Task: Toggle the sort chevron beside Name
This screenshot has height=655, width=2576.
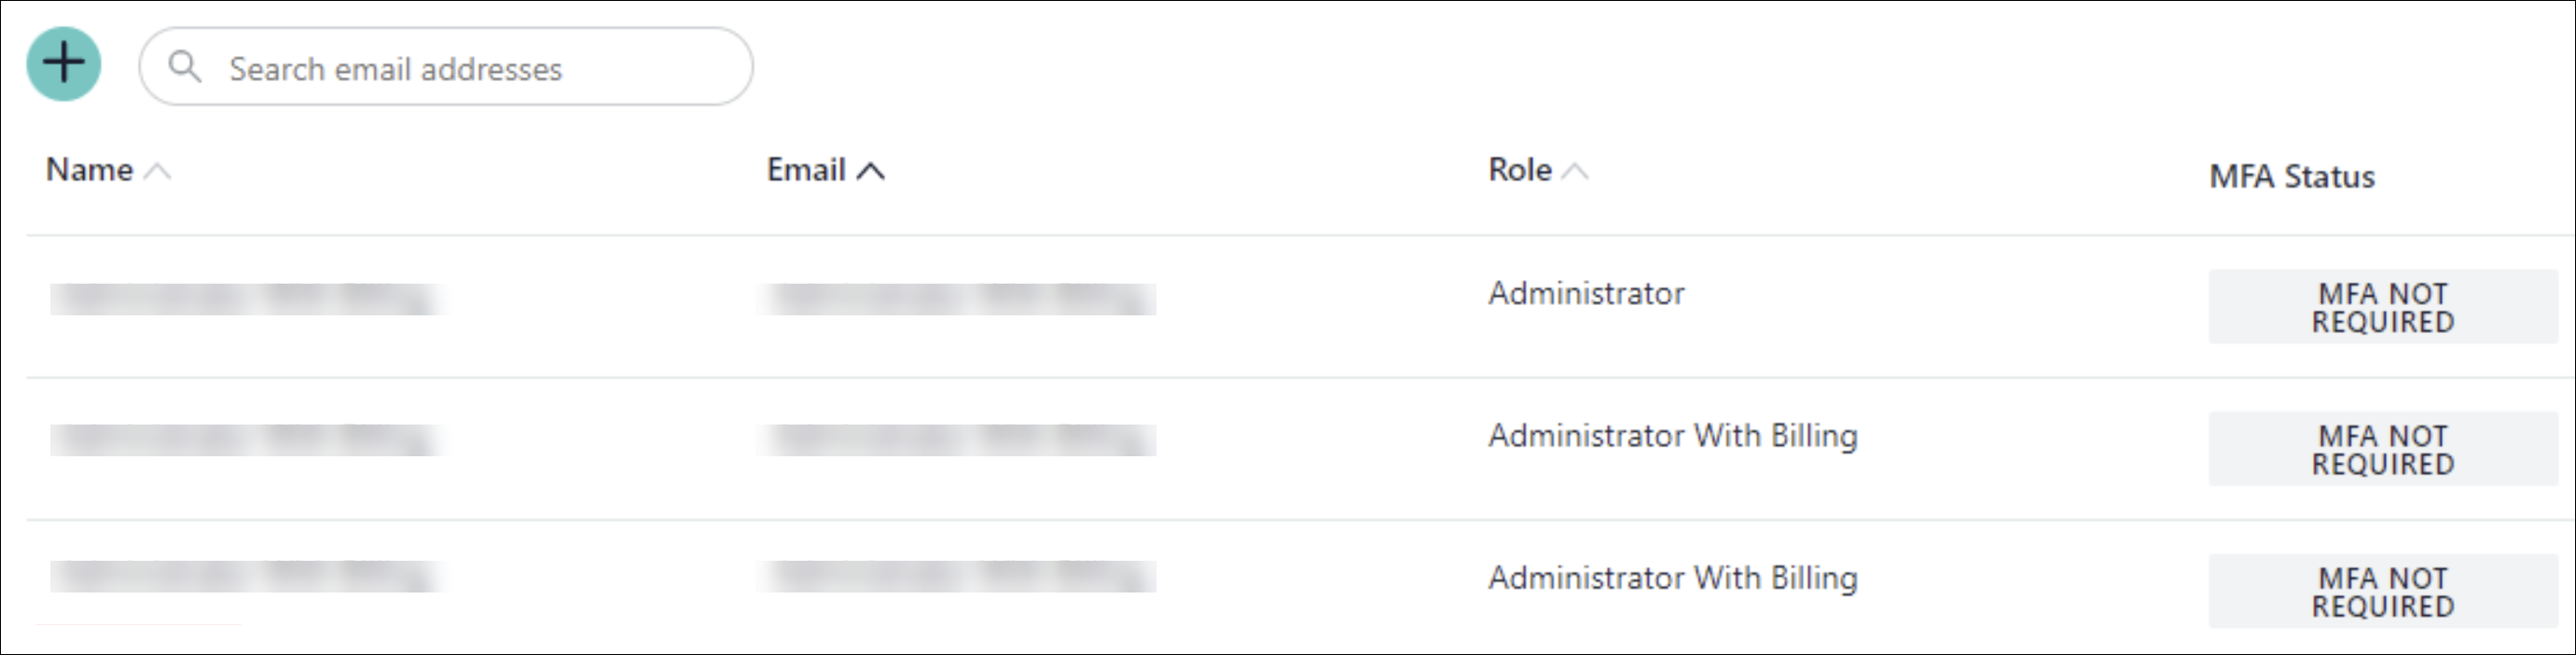Action: pos(157,172)
